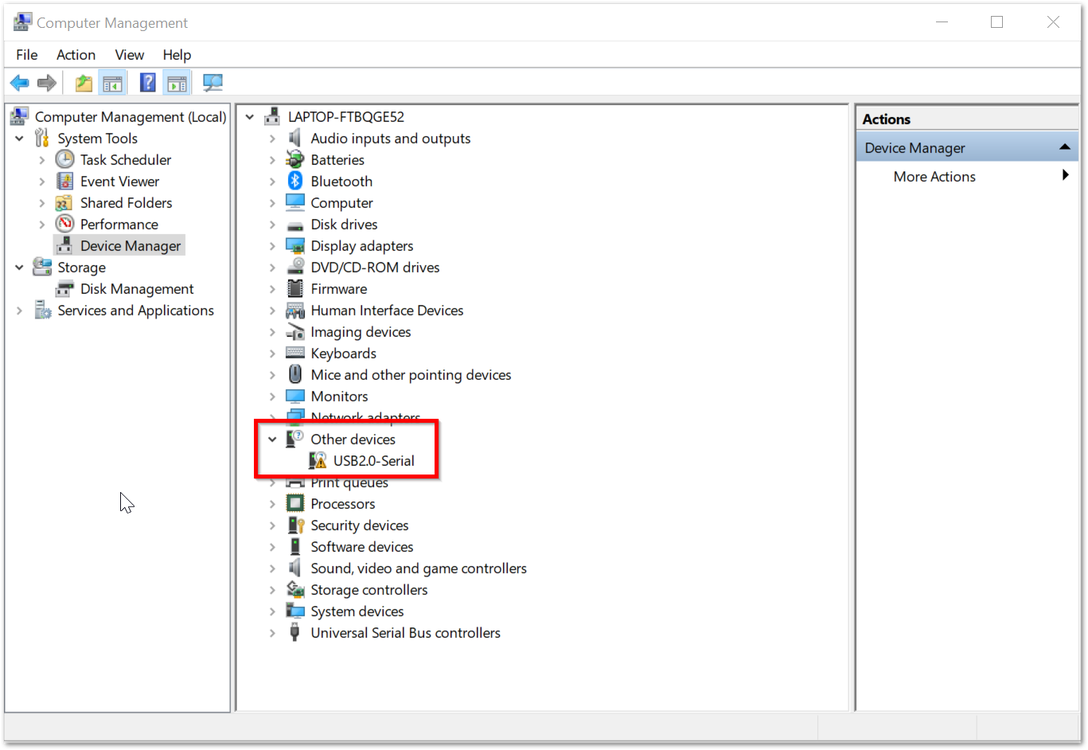Select the Print queues category
This screenshot has width=1088, height=750.
tap(349, 482)
